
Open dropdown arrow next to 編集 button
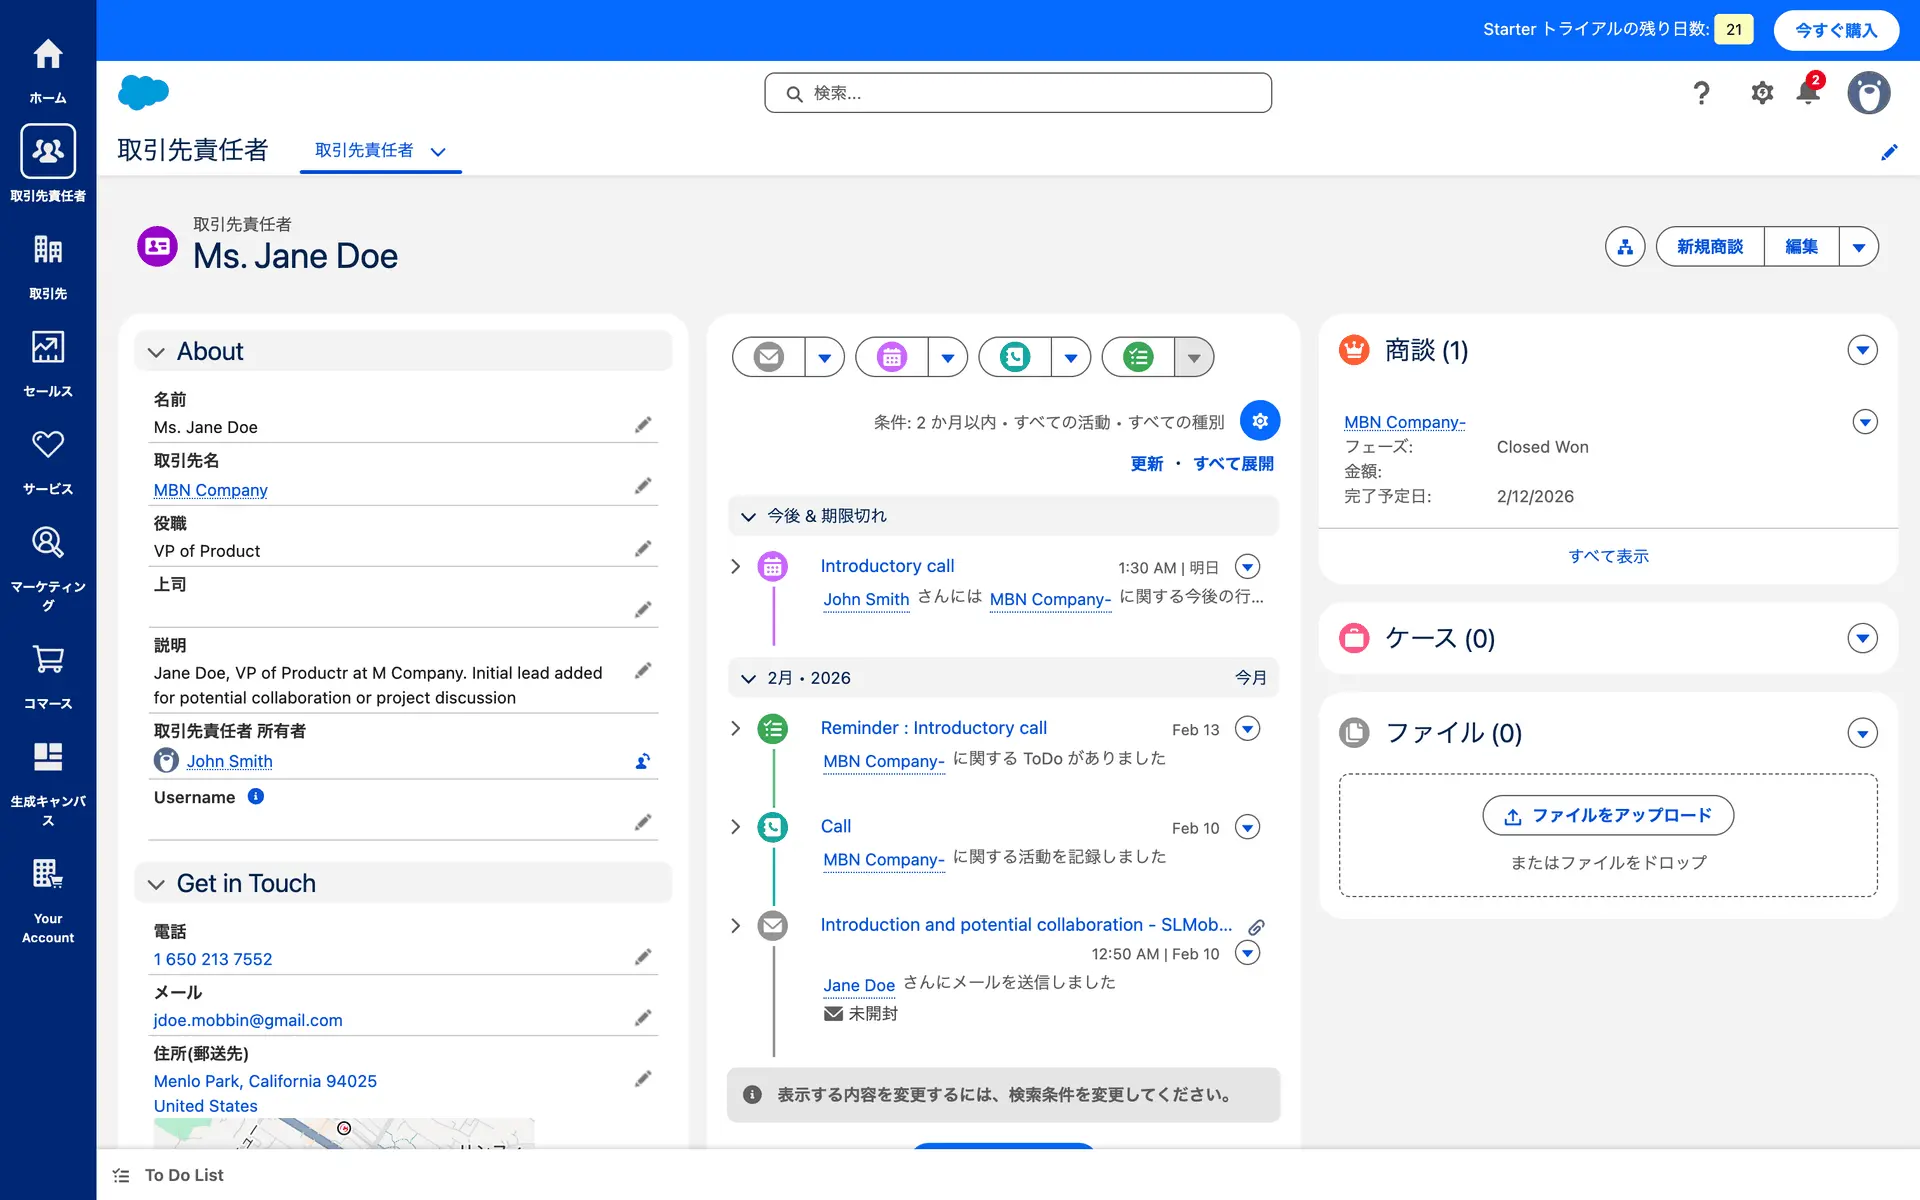[1858, 247]
